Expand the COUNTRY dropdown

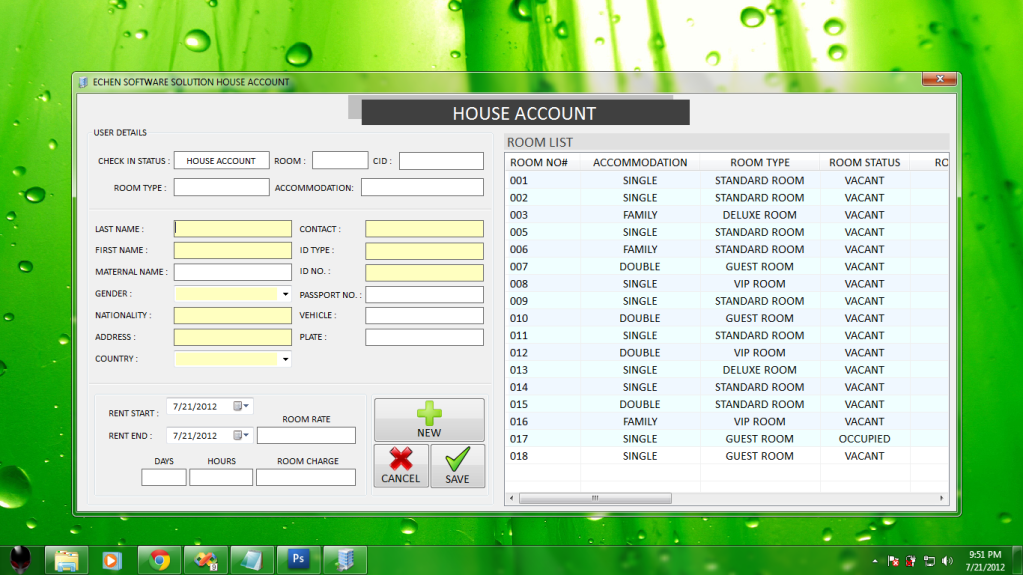pos(285,359)
